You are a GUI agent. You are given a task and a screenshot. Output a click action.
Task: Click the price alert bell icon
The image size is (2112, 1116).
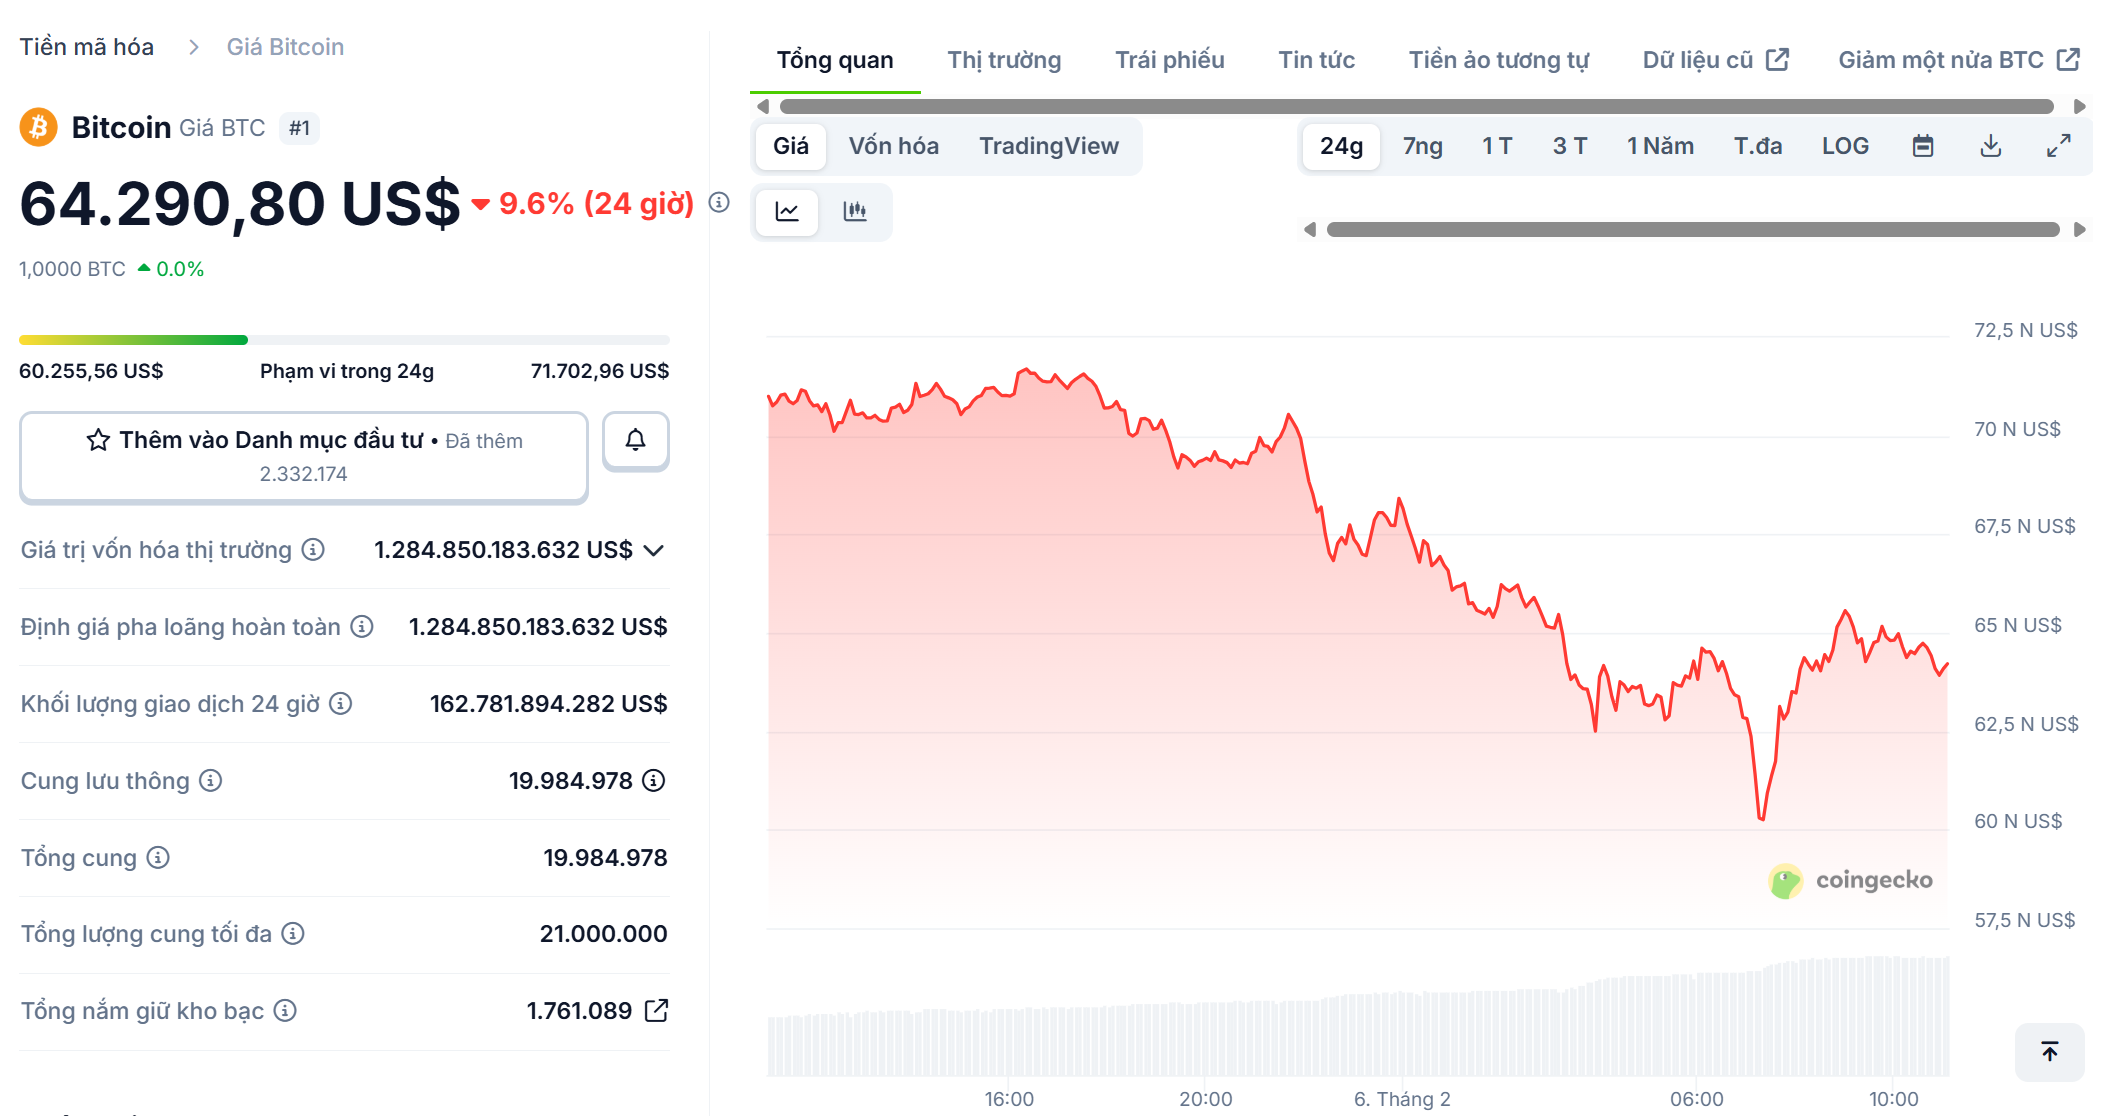click(x=636, y=440)
